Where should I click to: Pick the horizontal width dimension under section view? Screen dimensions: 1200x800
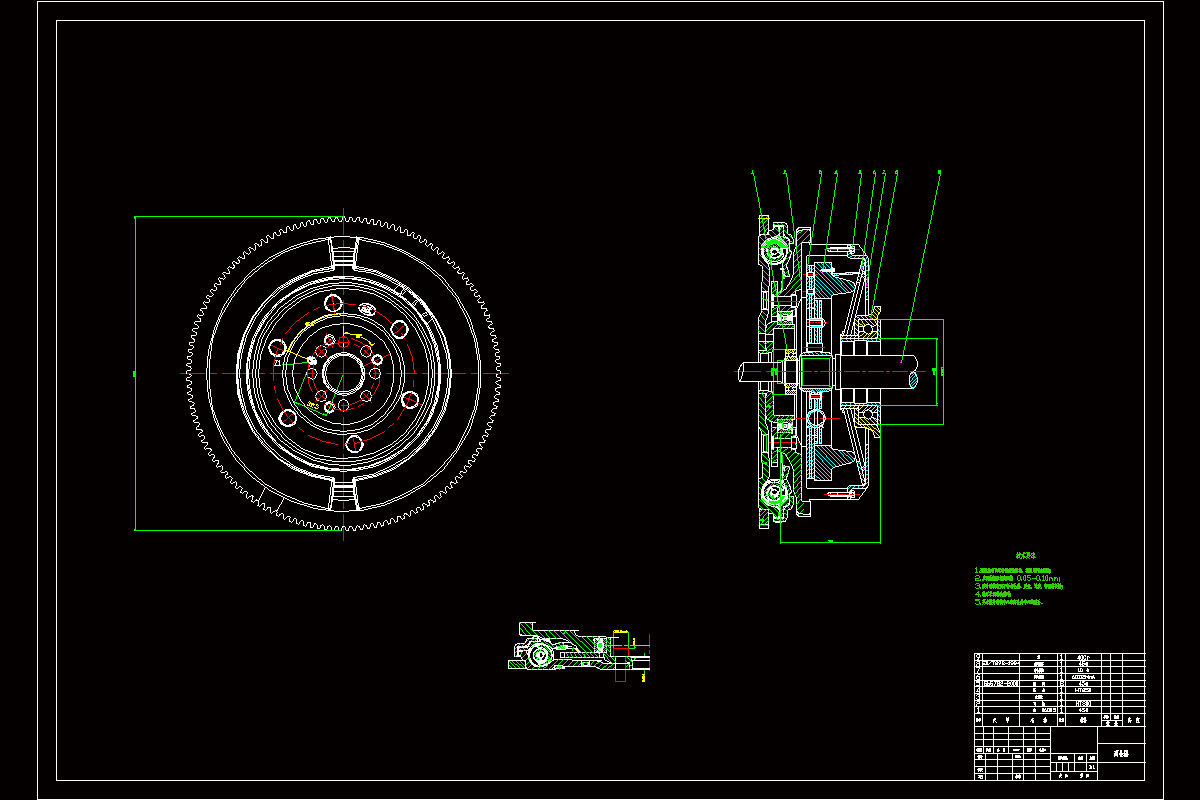830,541
